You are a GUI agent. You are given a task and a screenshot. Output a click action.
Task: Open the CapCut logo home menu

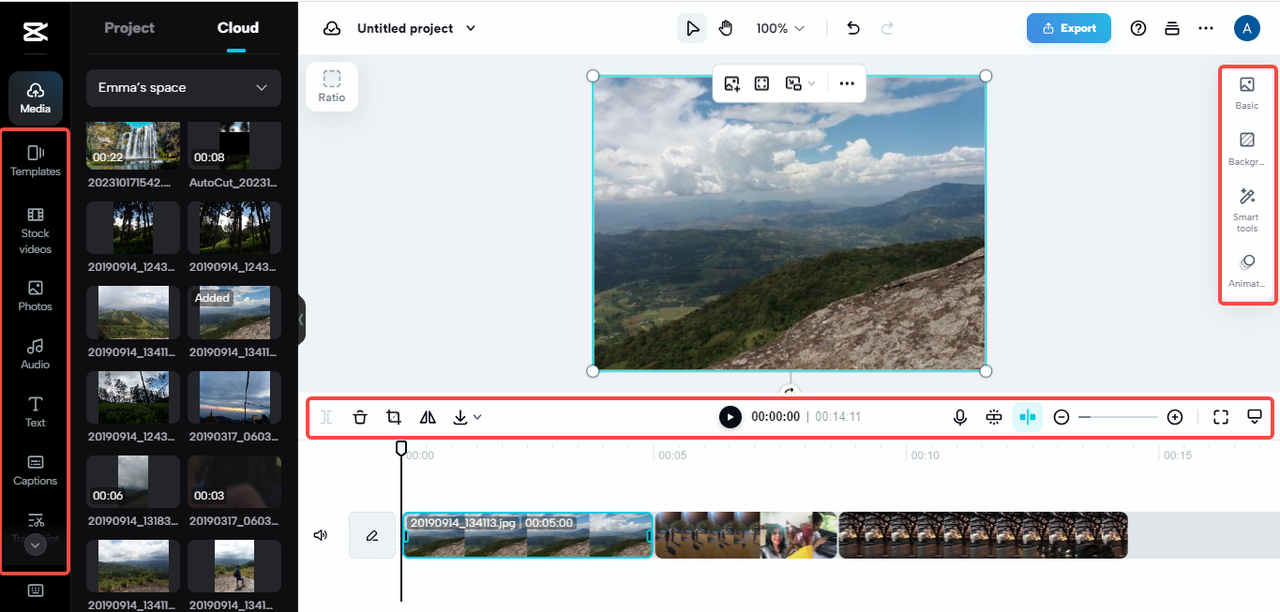click(x=35, y=33)
